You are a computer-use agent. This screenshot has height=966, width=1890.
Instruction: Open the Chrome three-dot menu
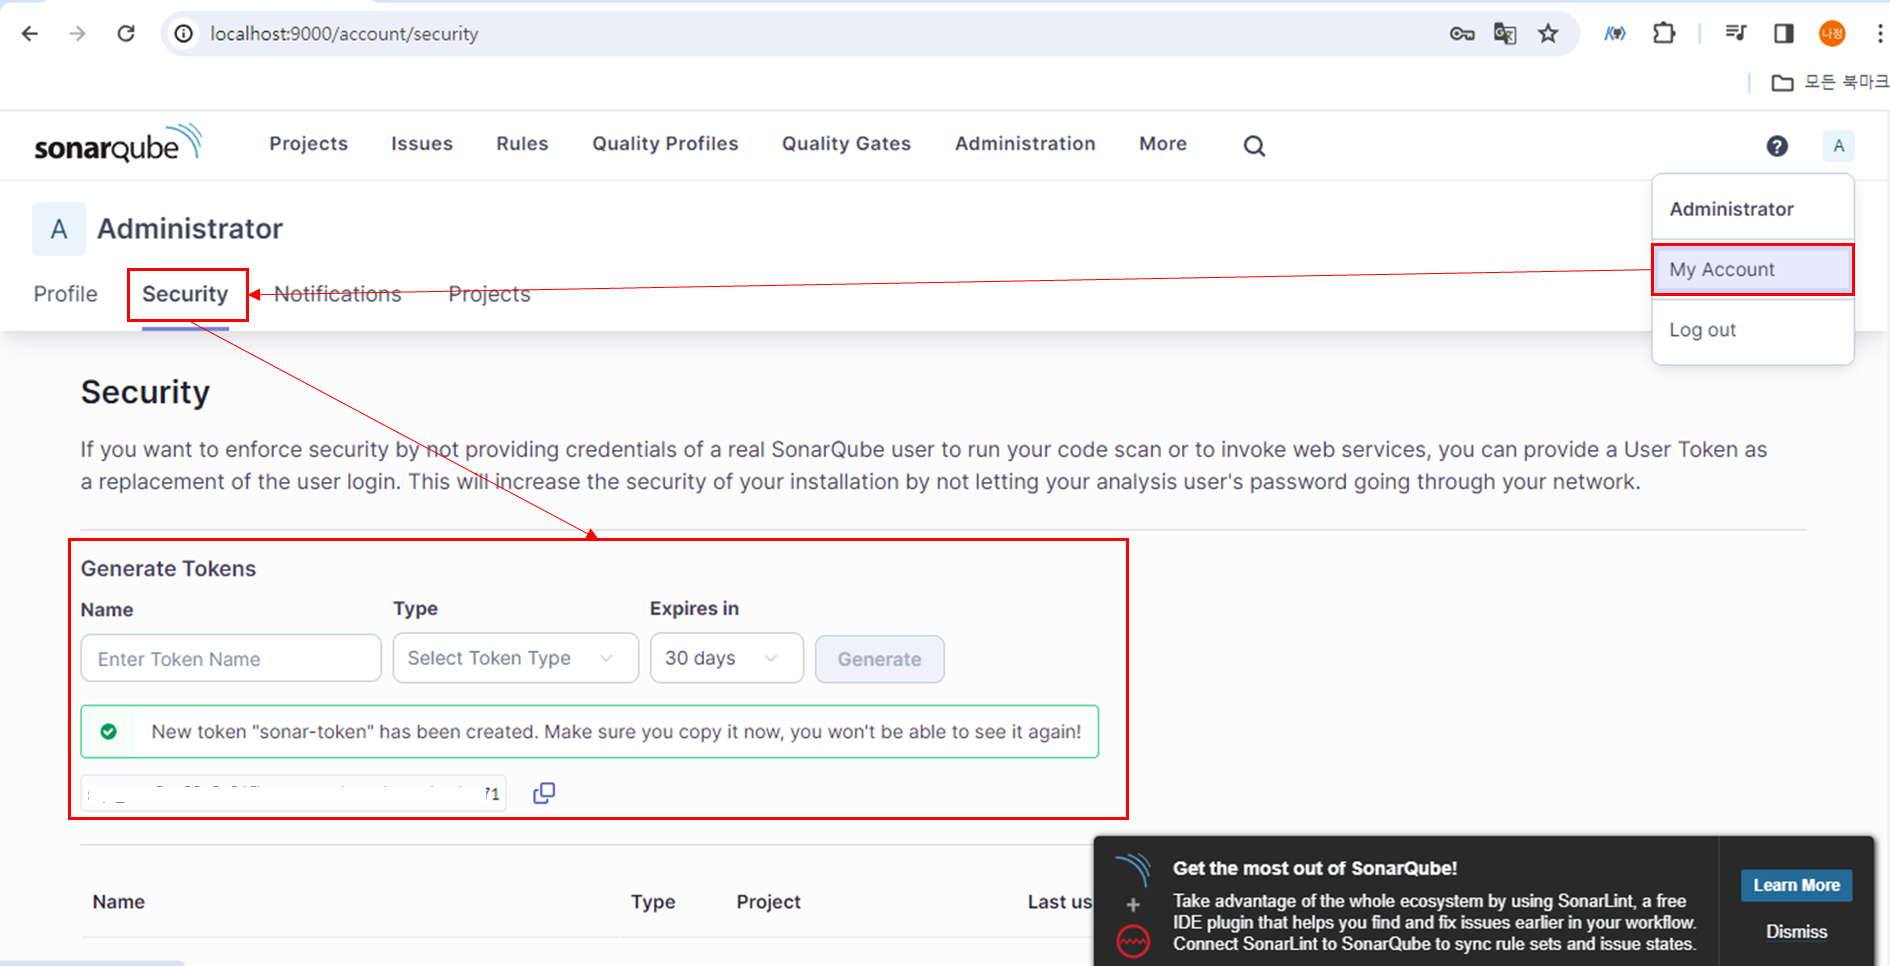(1878, 34)
